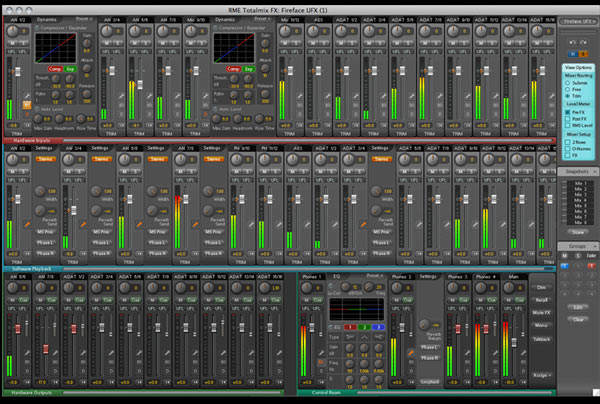This screenshot has height=404, width=600.
Task: Click orange EQ icon on hardware input AN 1/2
Action: [27, 105]
